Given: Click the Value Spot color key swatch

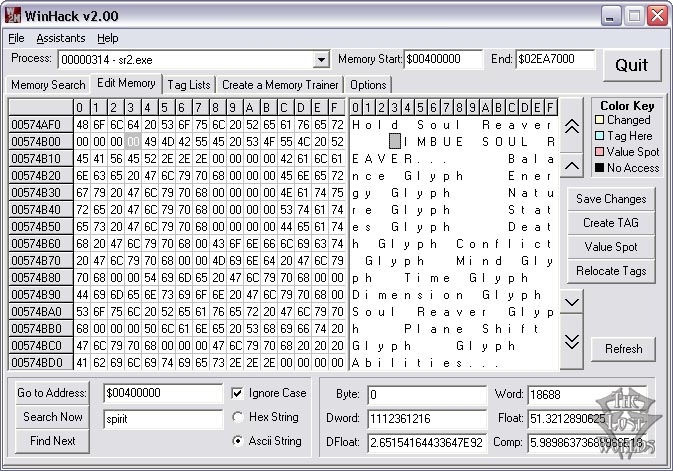Looking at the screenshot, I should click(600, 152).
